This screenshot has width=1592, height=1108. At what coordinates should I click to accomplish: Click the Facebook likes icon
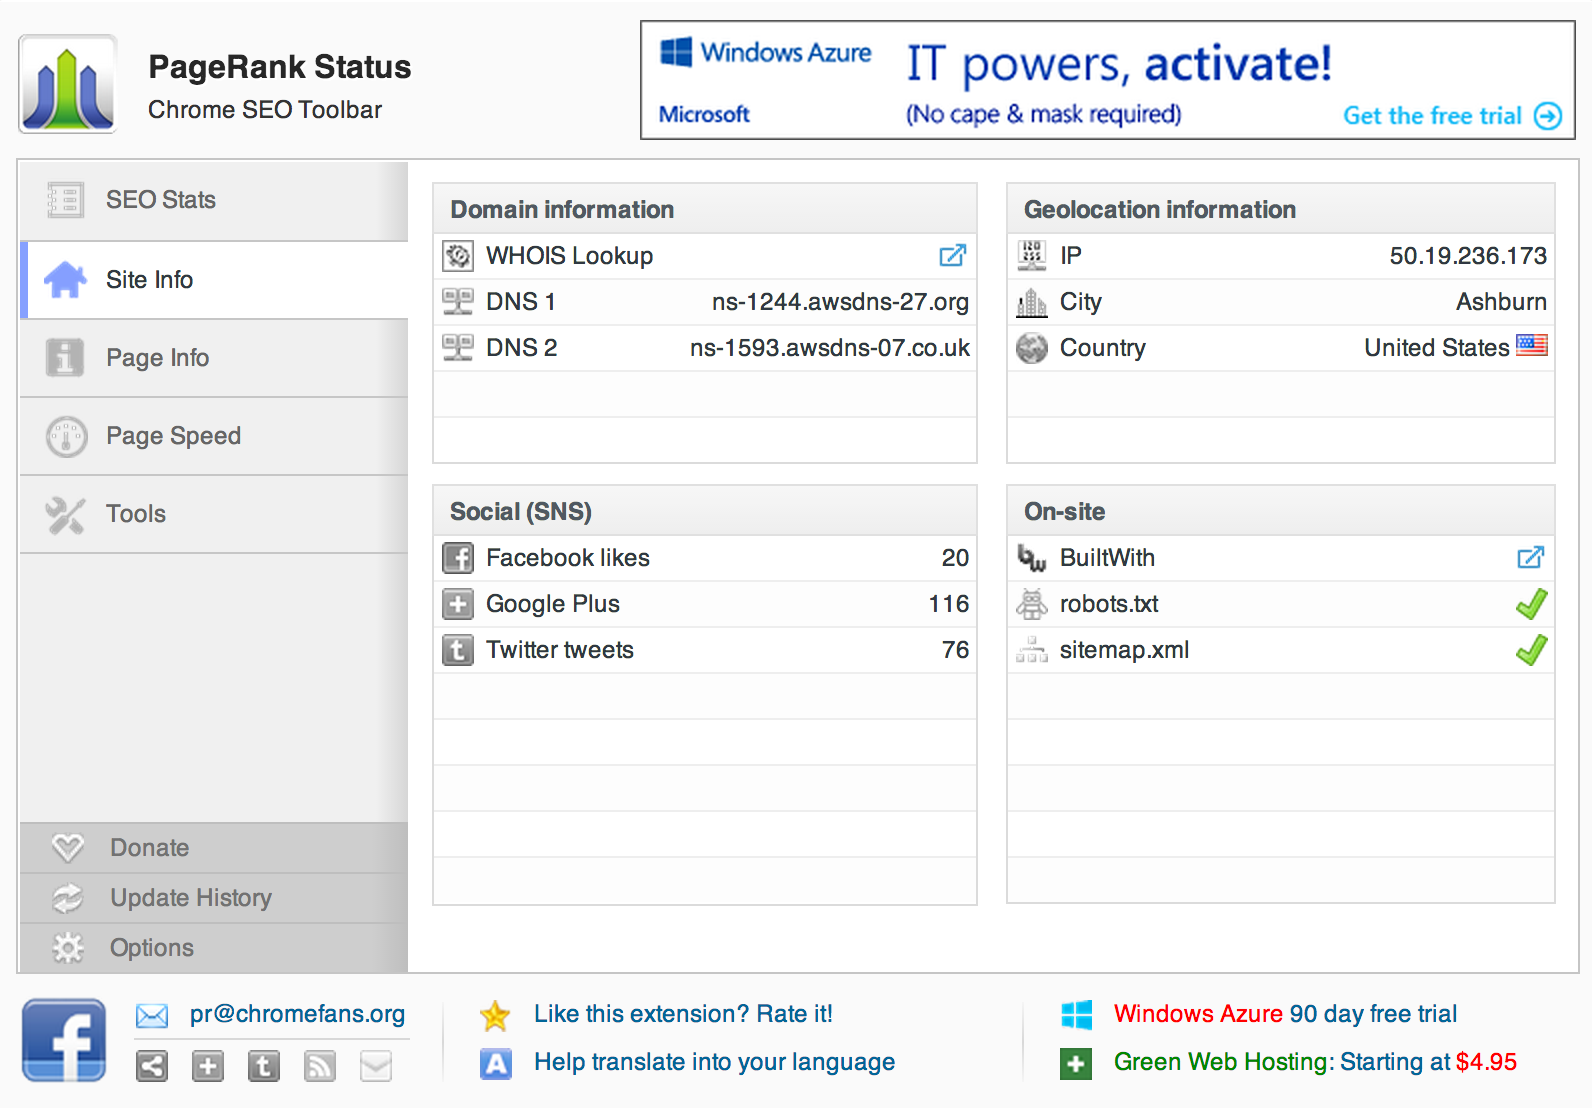point(458,558)
